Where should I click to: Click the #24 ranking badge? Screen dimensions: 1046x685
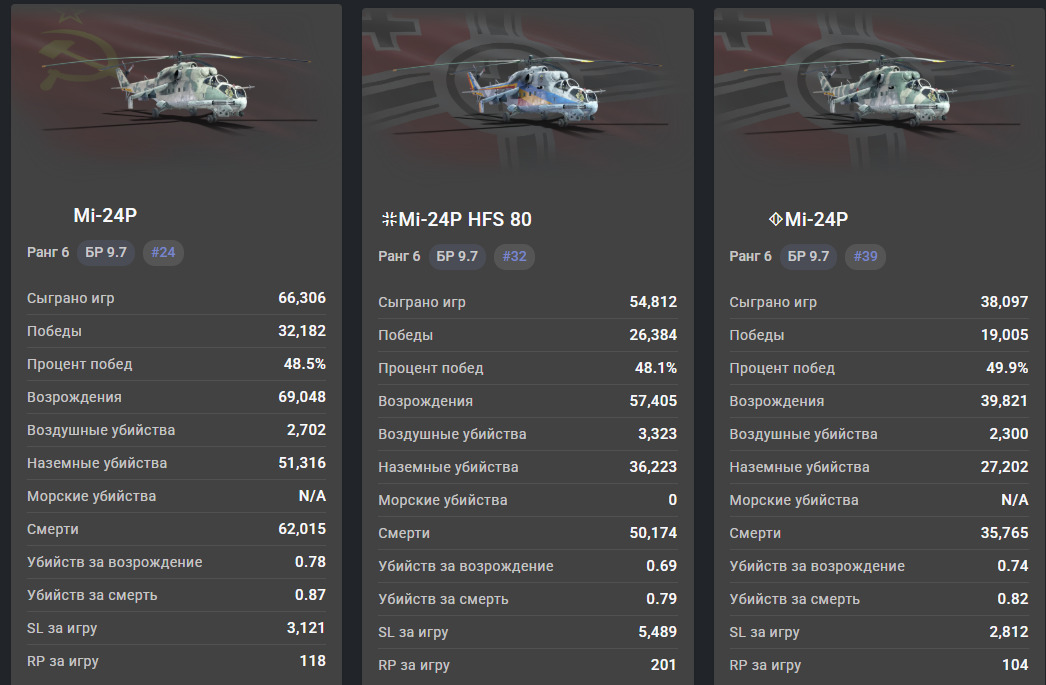coord(163,252)
